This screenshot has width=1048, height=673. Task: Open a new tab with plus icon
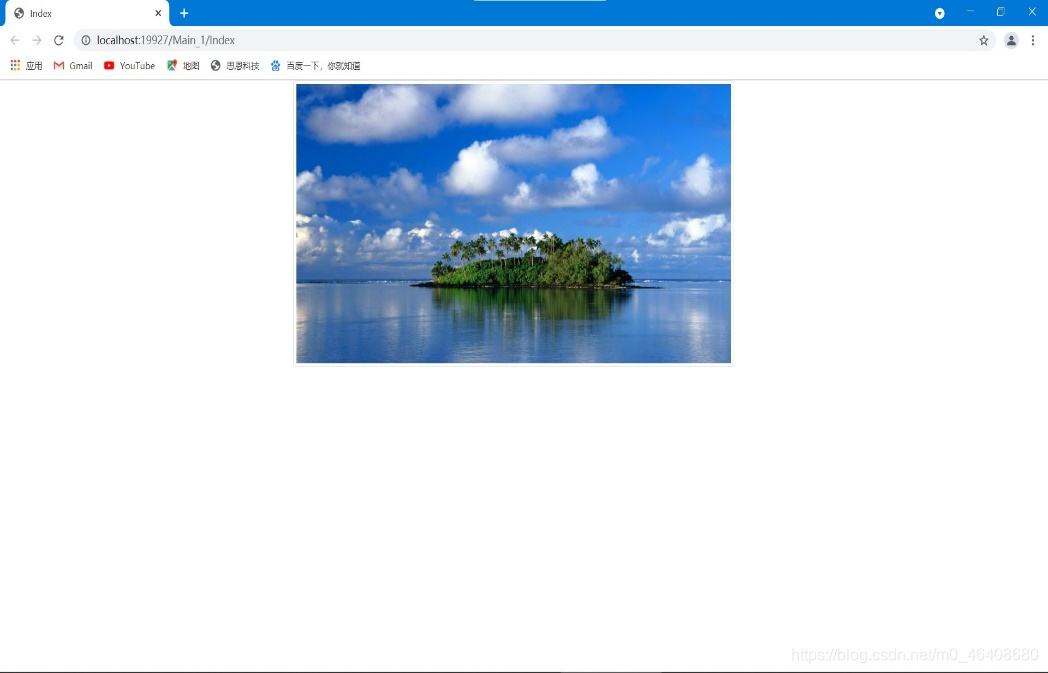(184, 13)
